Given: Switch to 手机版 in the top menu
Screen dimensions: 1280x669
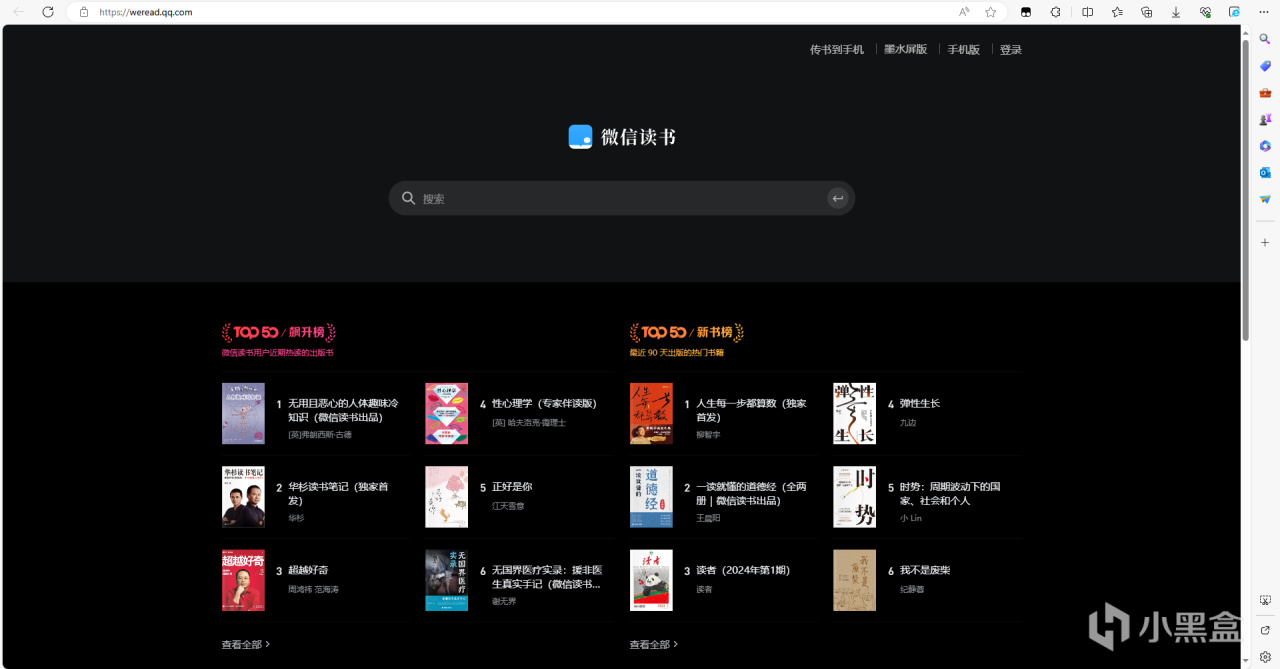Looking at the screenshot, I should 964,50.
